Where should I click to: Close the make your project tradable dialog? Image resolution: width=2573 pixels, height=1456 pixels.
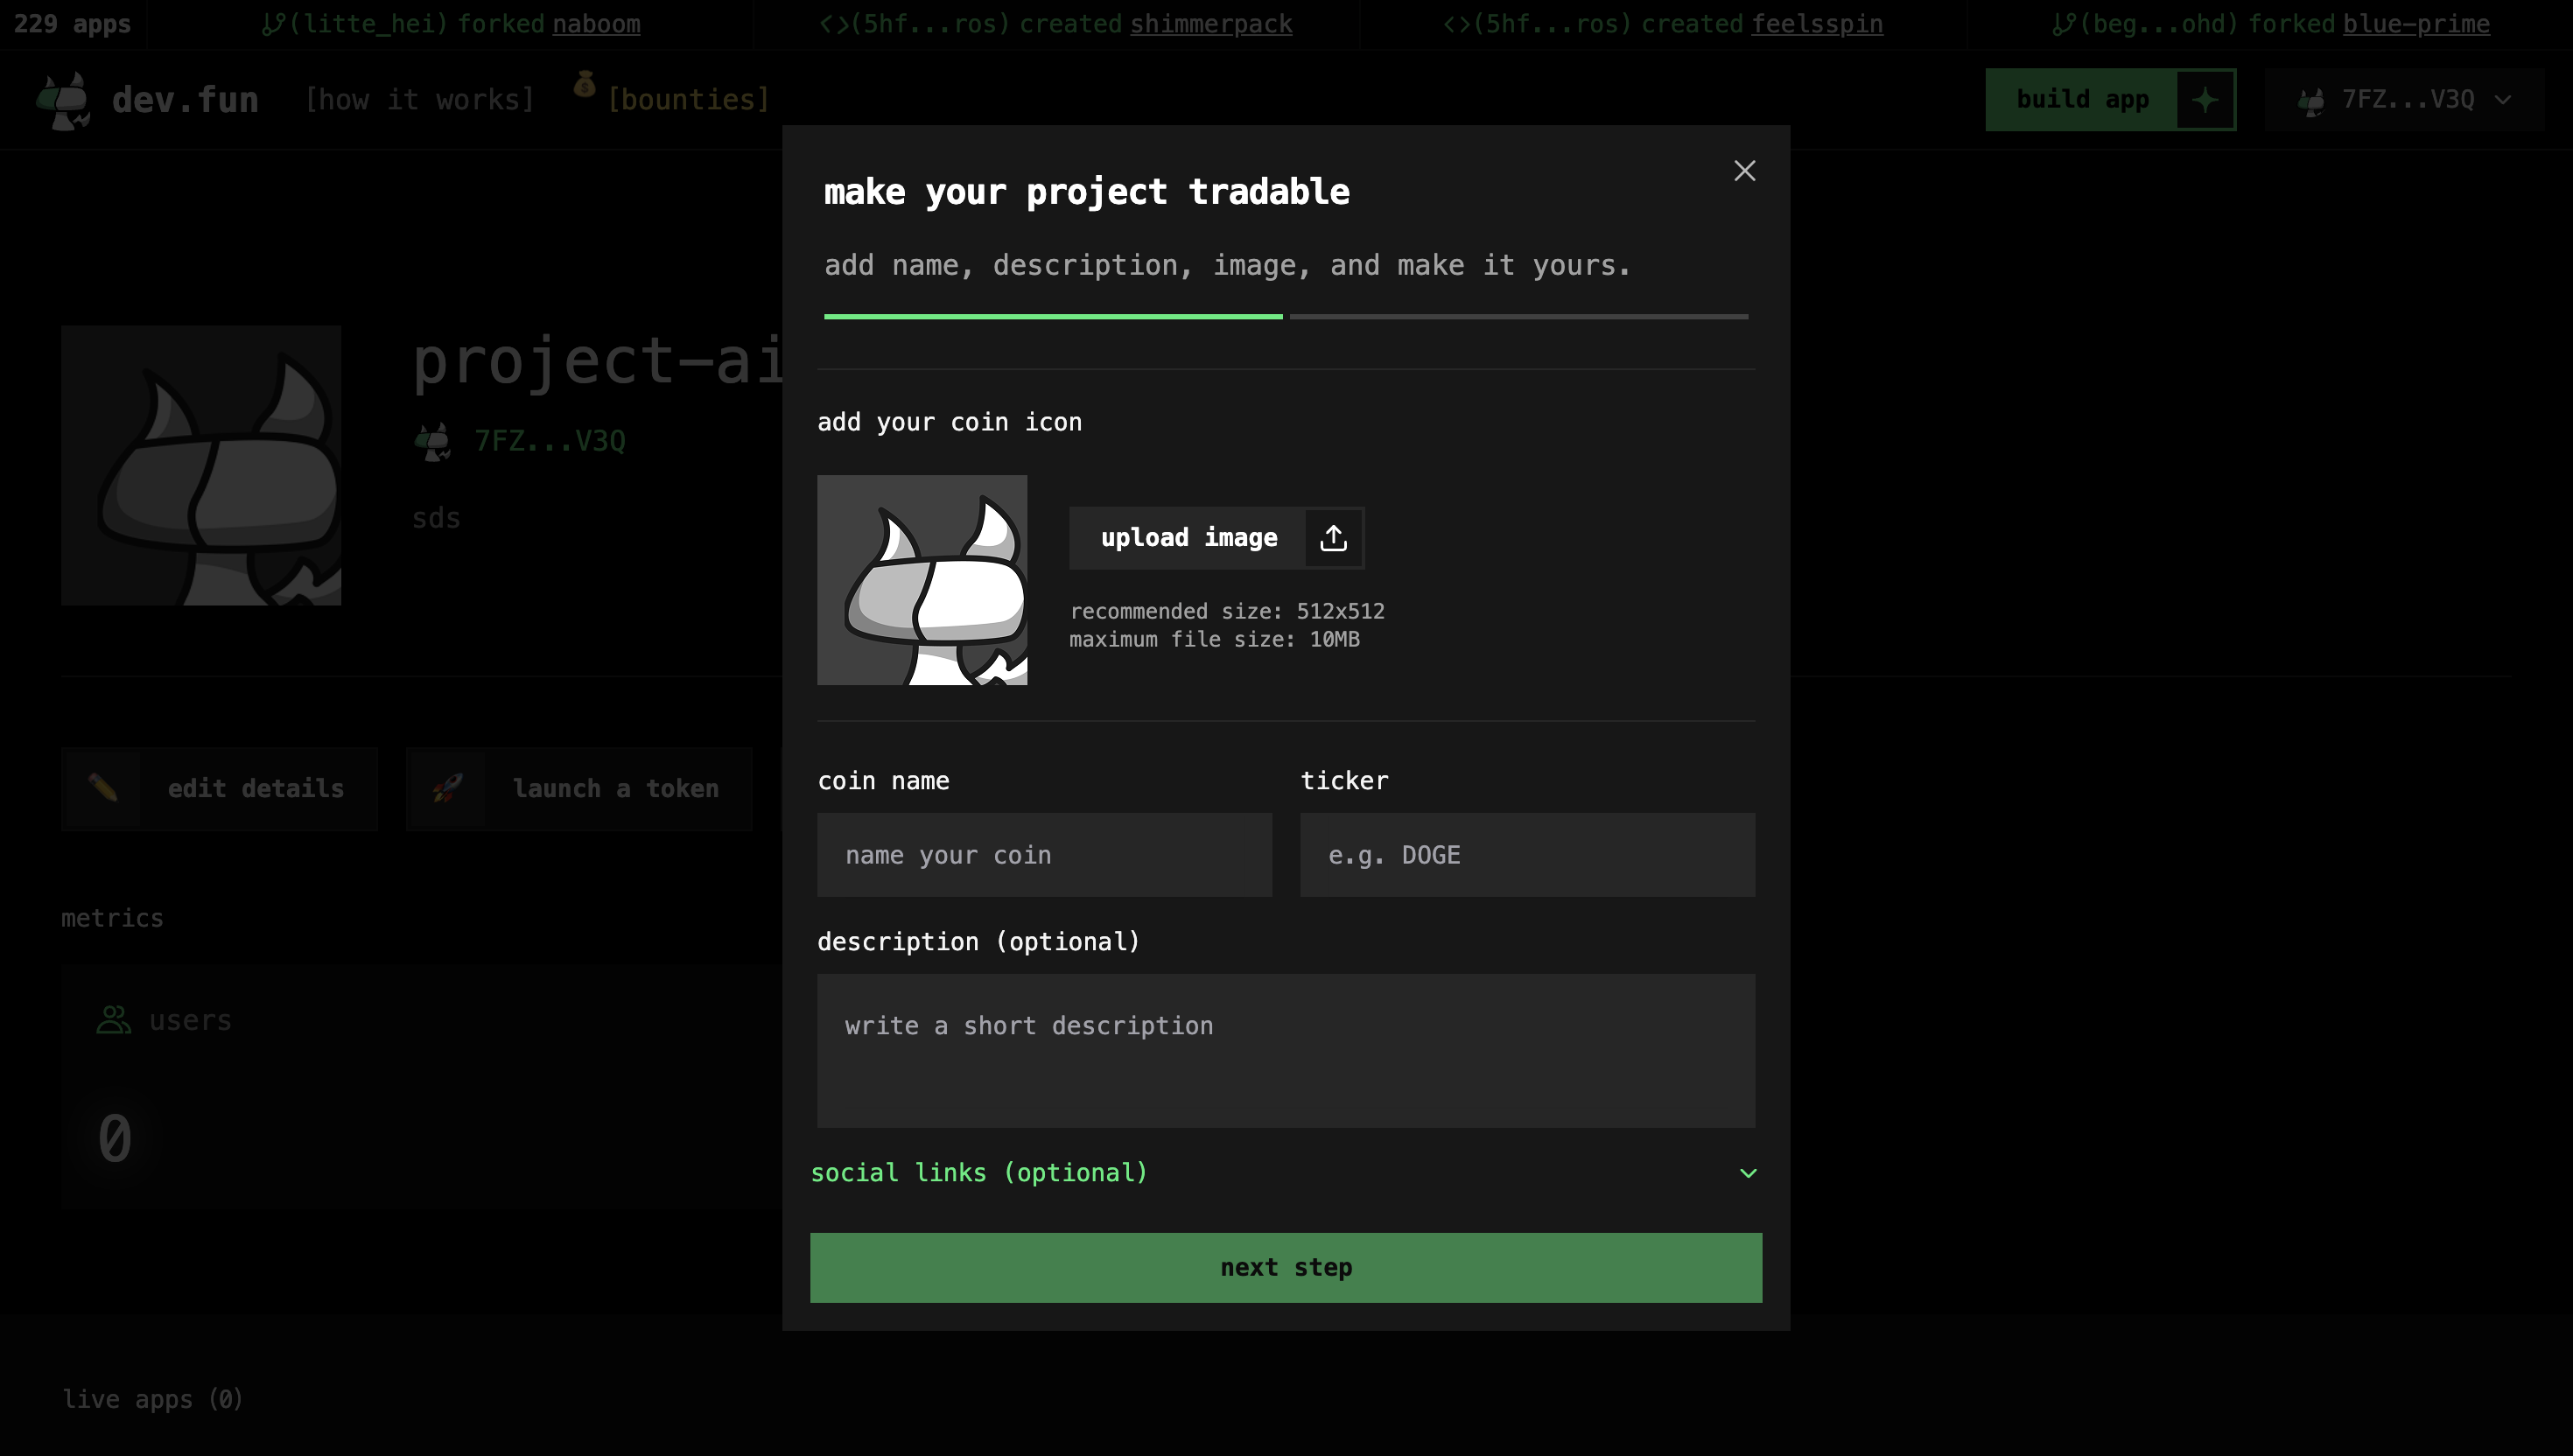(1744, 171)
